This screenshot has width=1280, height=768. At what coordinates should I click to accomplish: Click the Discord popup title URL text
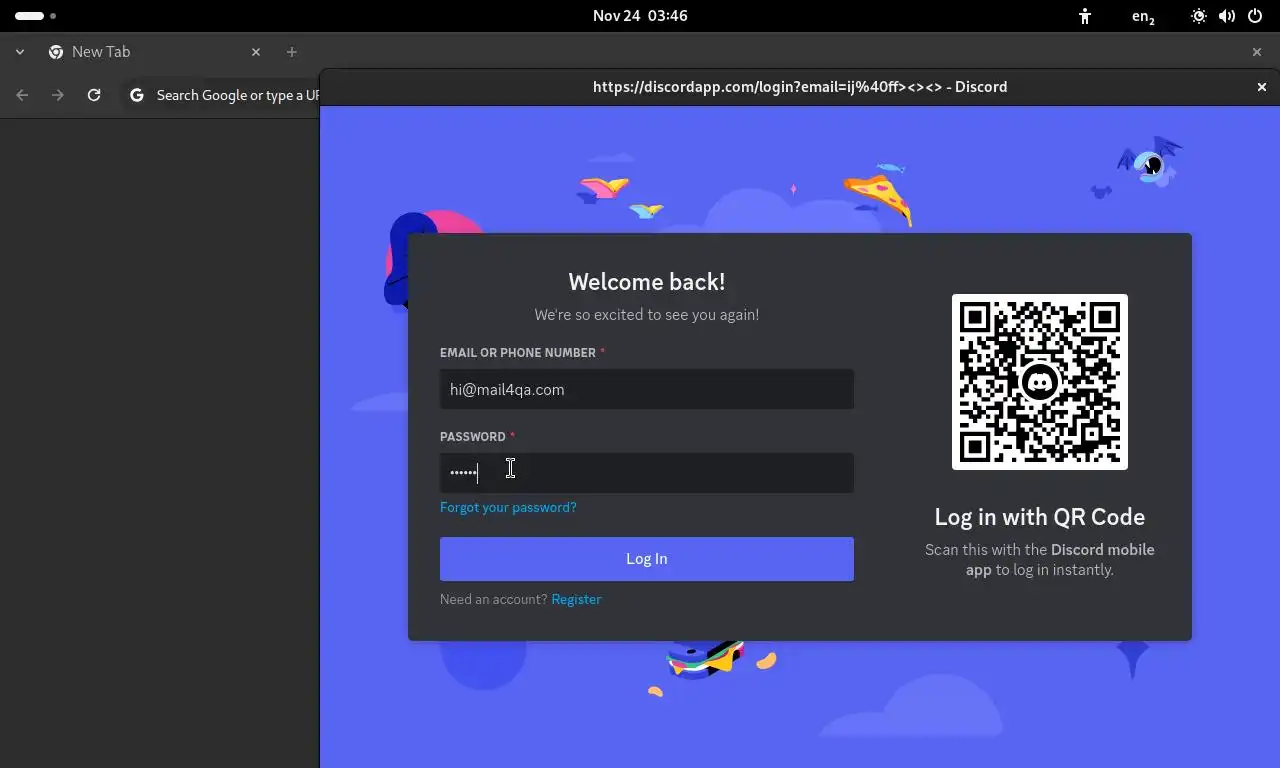click(x=800, y=87)
